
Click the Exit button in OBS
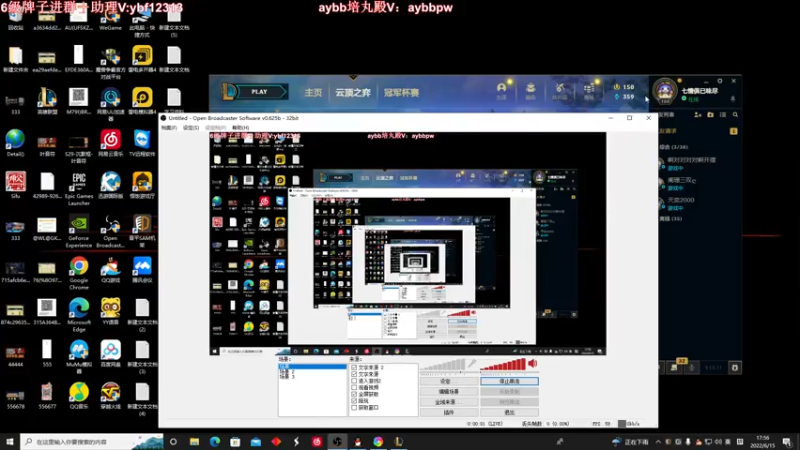(x=509, y=412)
